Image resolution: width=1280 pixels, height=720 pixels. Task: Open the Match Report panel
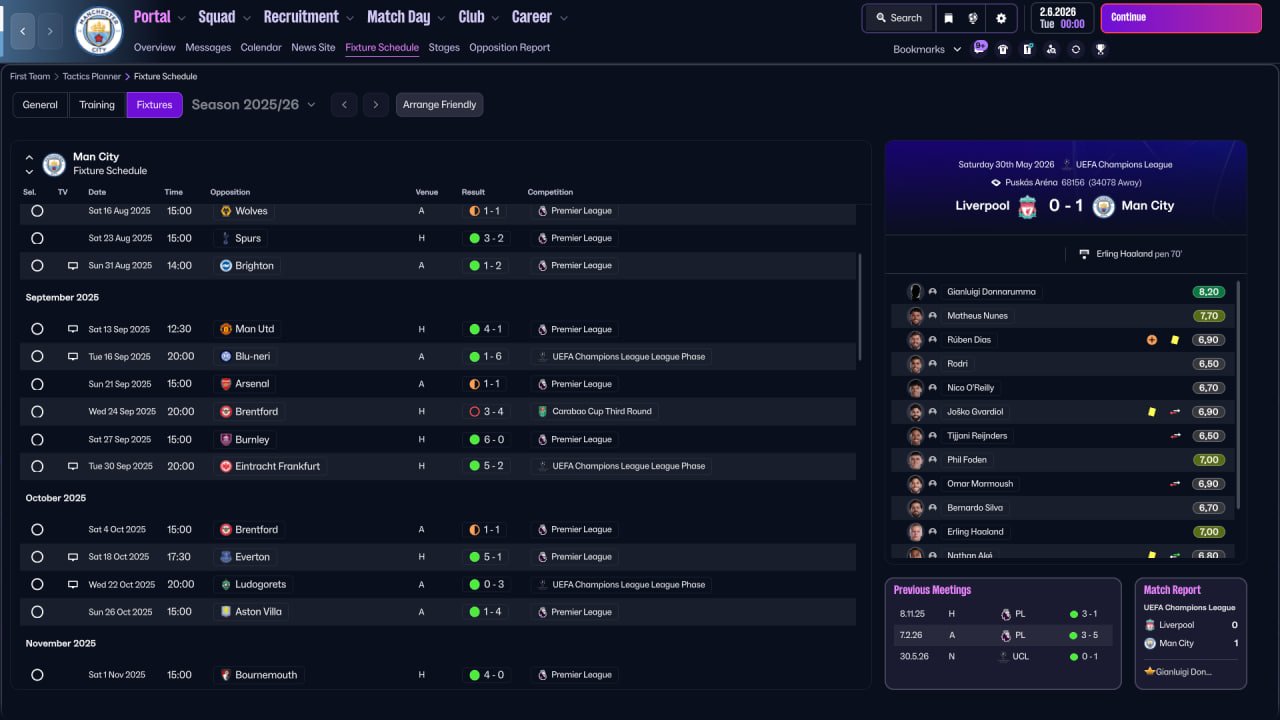[x=1191, y=633]
